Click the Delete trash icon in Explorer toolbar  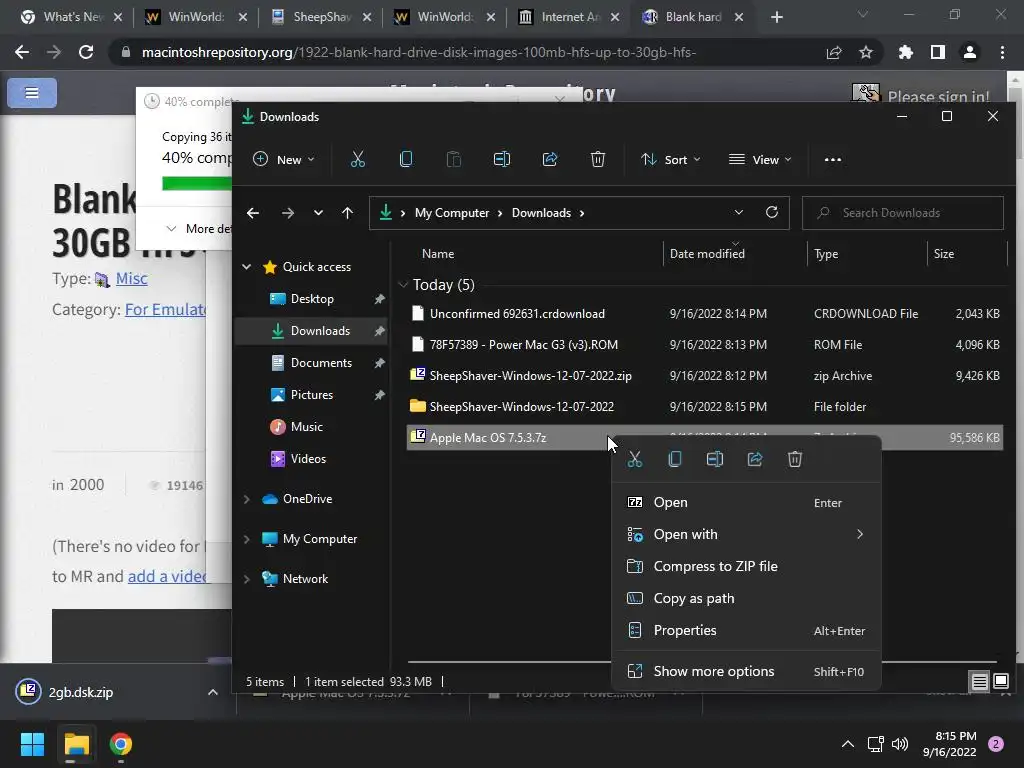pyautogui.click(x=598, y=159)
